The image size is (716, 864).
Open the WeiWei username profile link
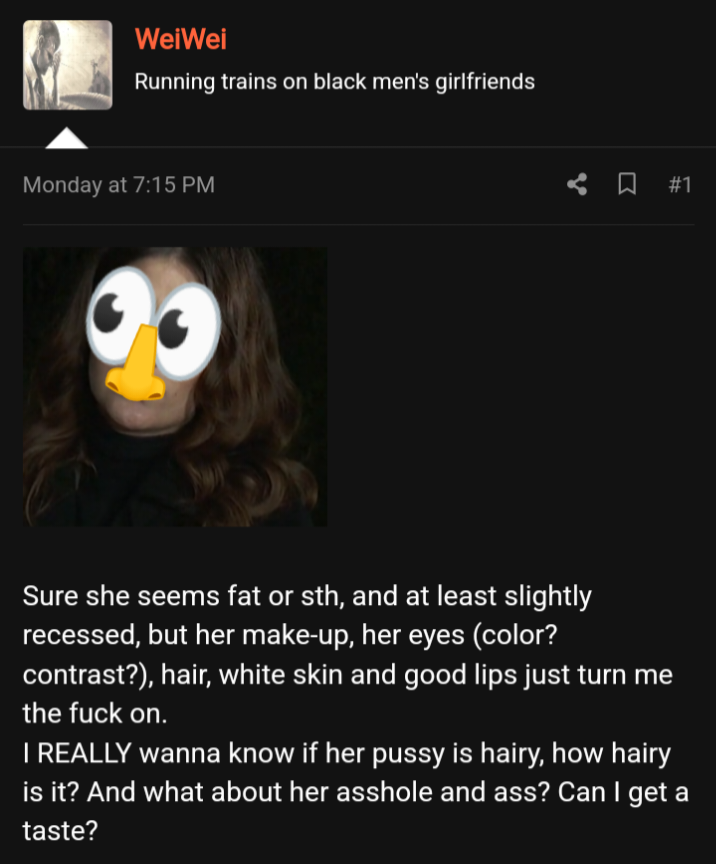[x=181, y=39]
